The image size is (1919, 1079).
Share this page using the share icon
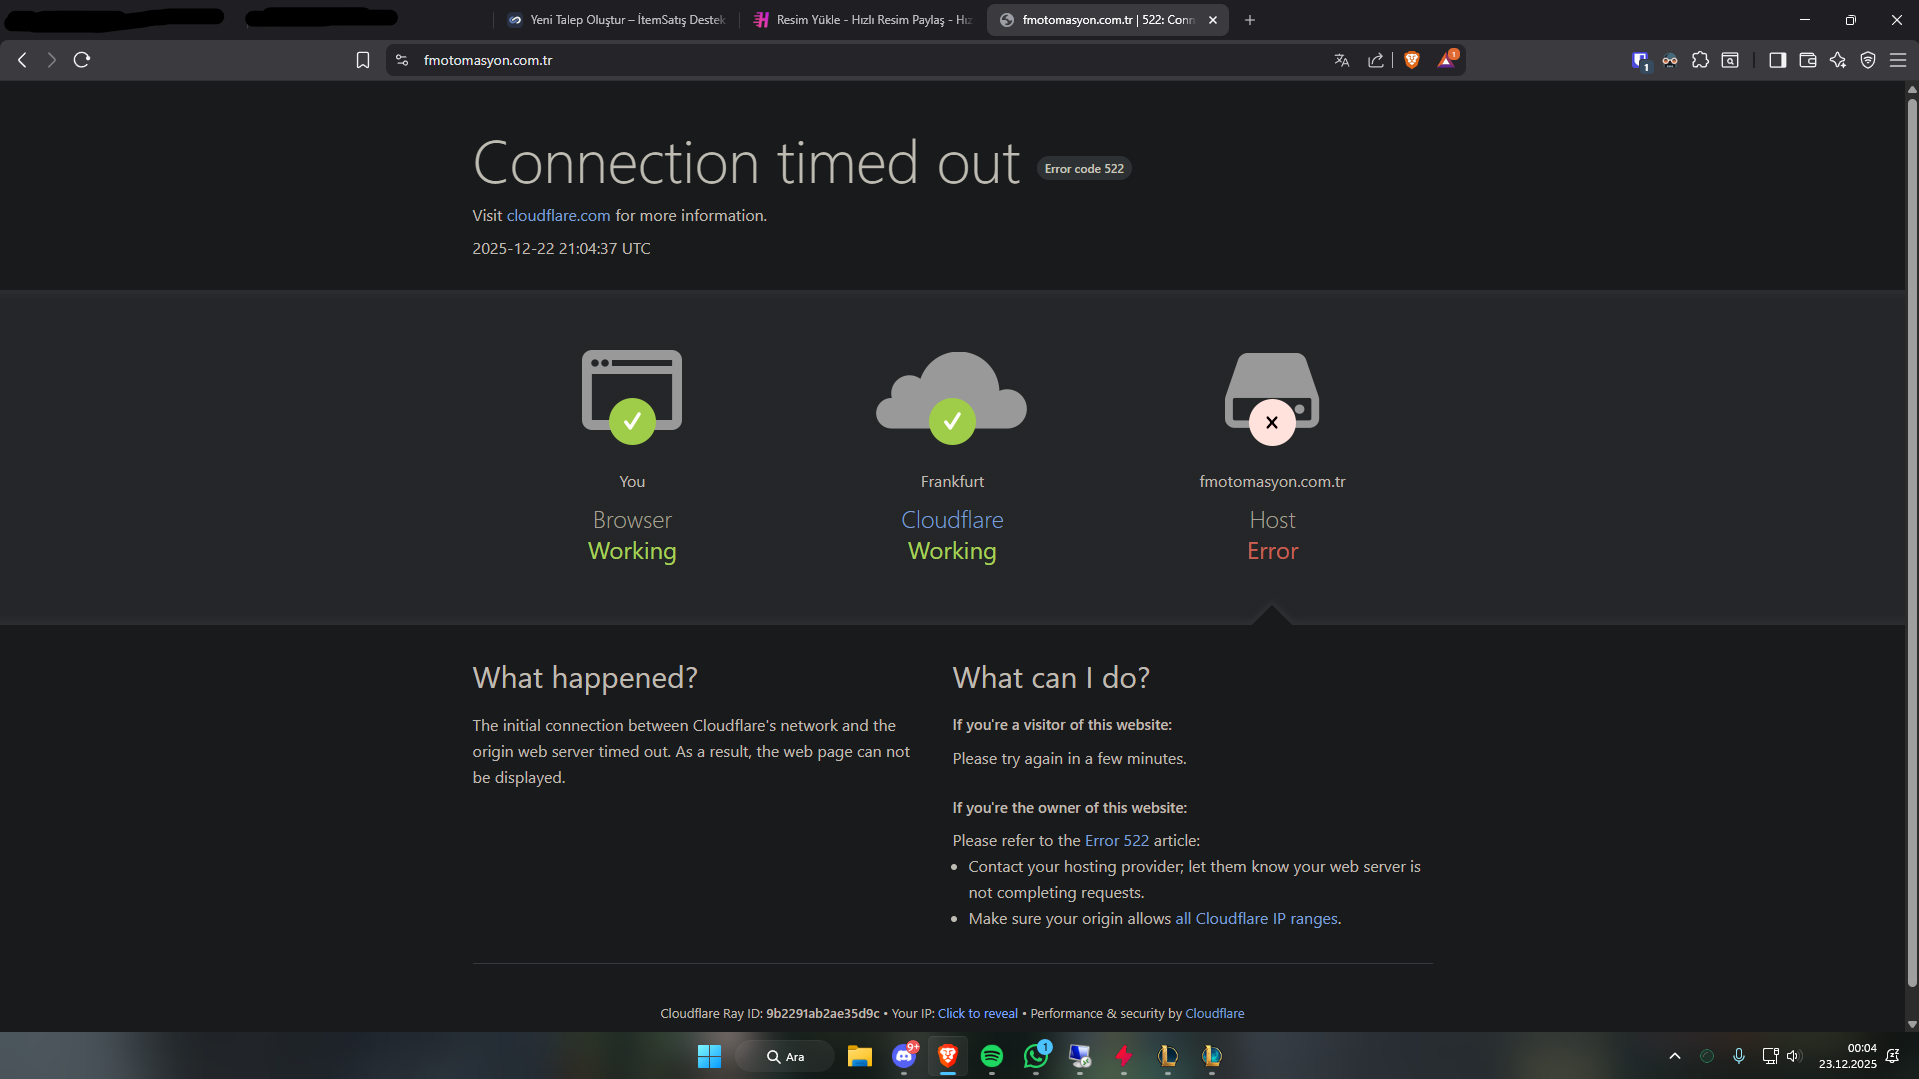coord(1376,60)
